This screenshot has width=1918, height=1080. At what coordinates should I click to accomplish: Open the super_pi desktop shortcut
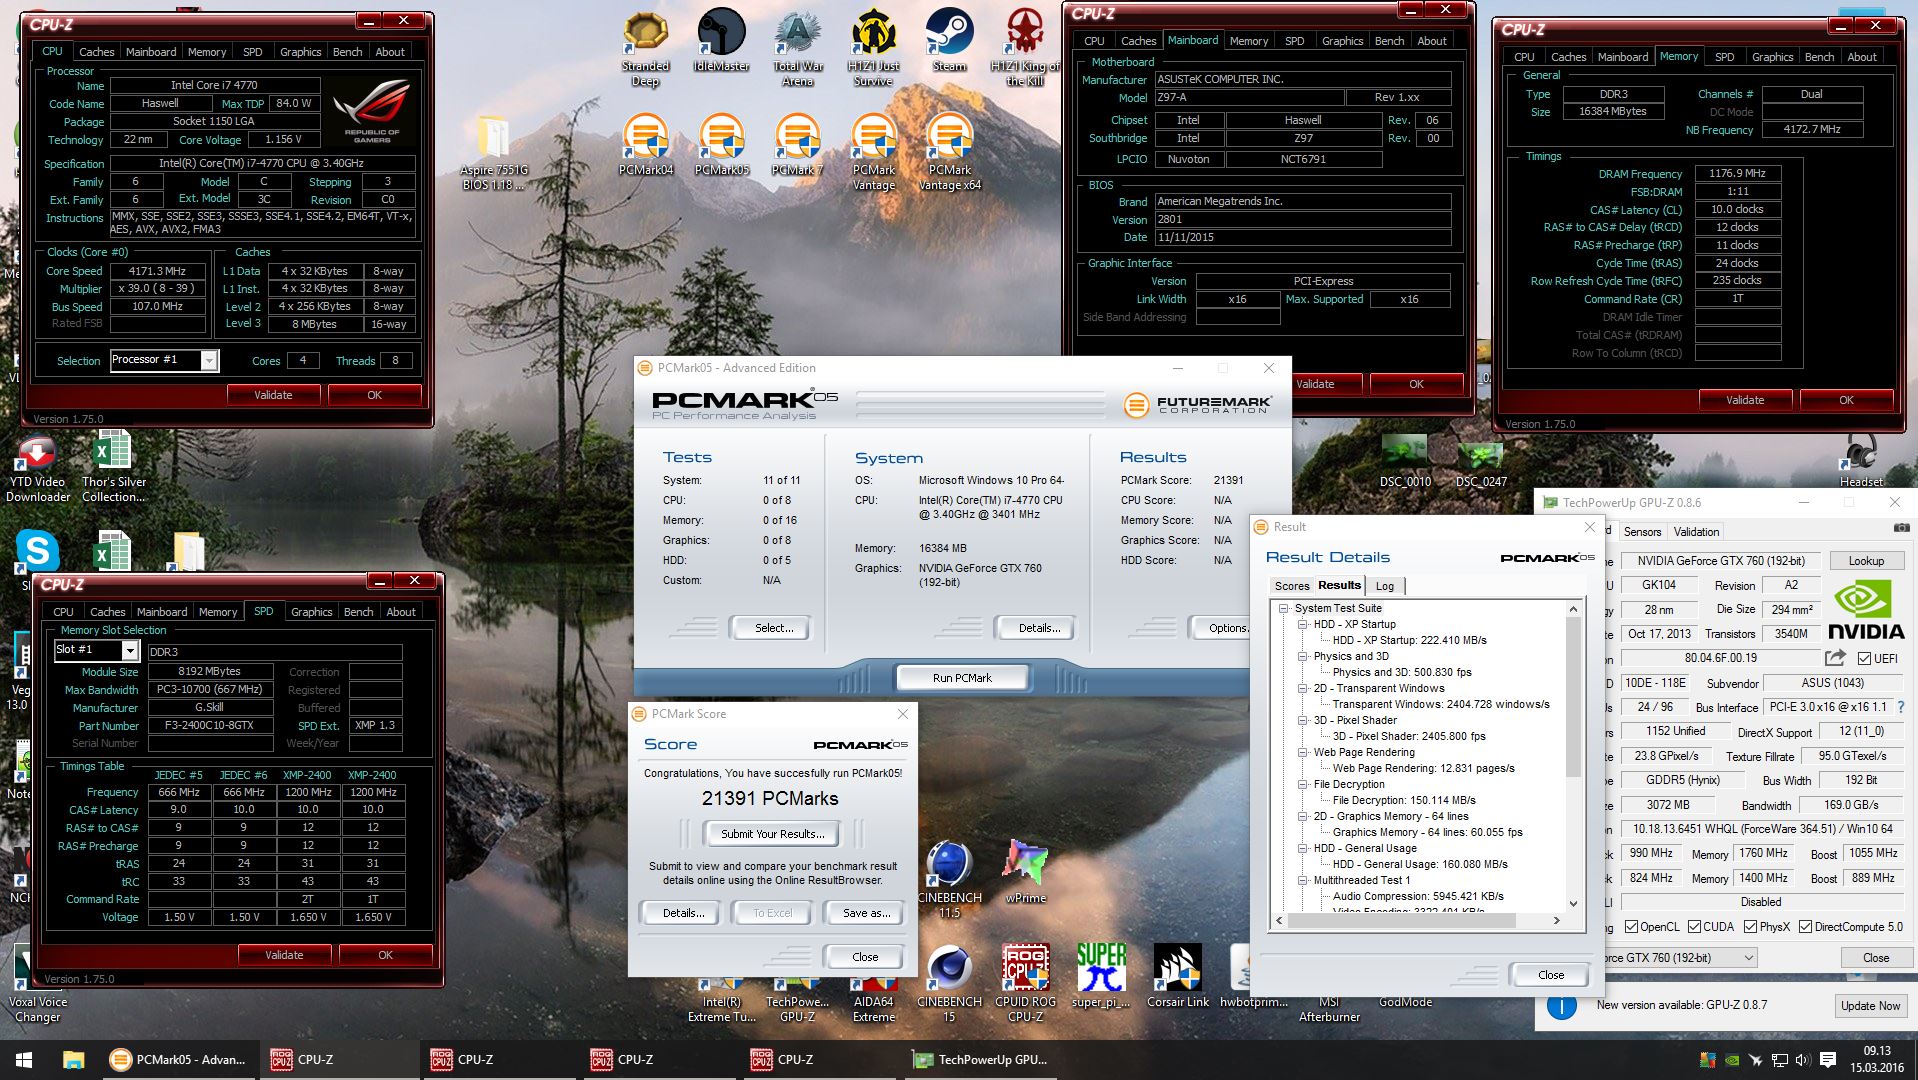click(x=1101, y=977)
